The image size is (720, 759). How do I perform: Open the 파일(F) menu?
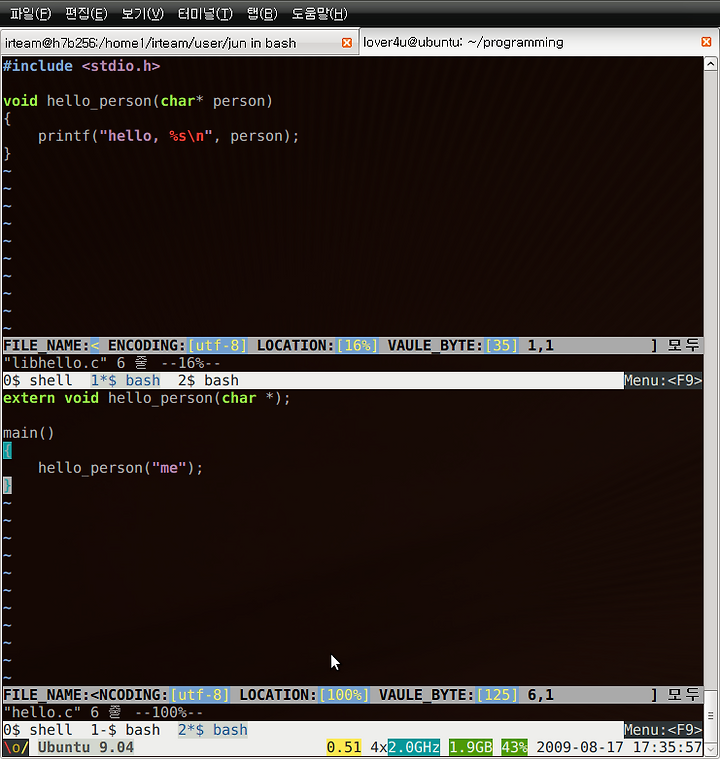[x=31, y=13]
